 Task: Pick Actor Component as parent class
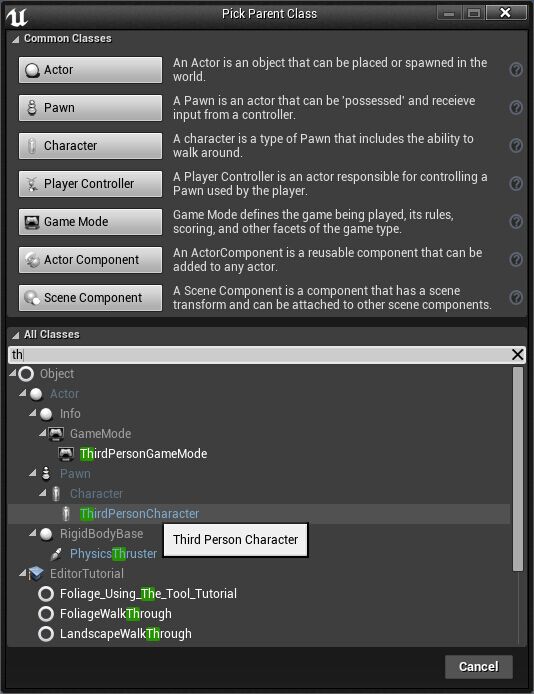[x=90, y=260]
